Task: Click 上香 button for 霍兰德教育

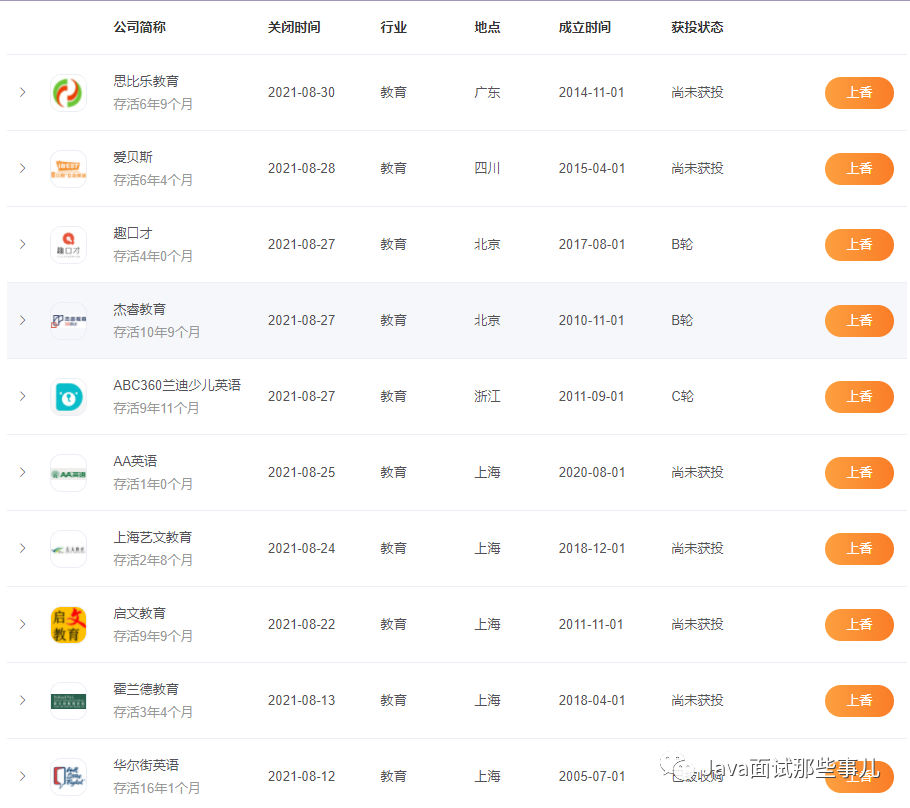Action: tap(859, 701)
